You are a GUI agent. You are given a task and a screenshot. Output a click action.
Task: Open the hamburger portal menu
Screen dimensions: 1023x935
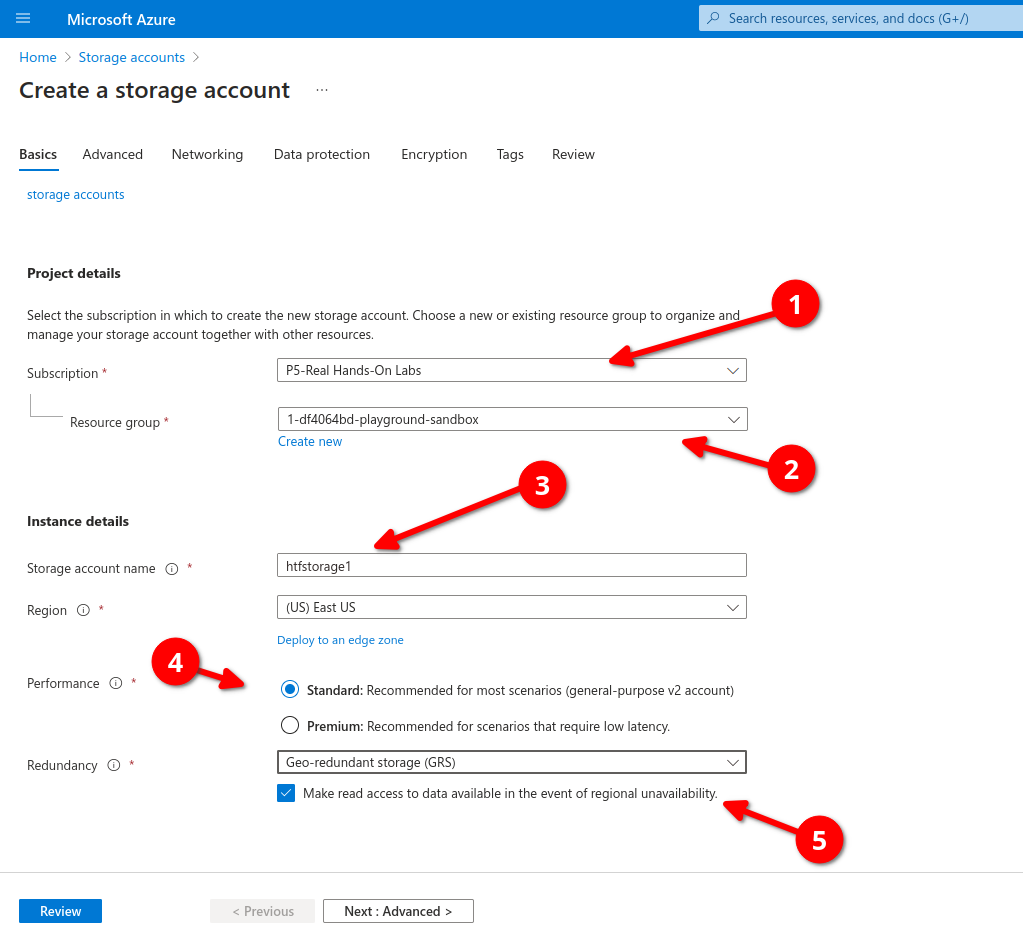(23, 19)
